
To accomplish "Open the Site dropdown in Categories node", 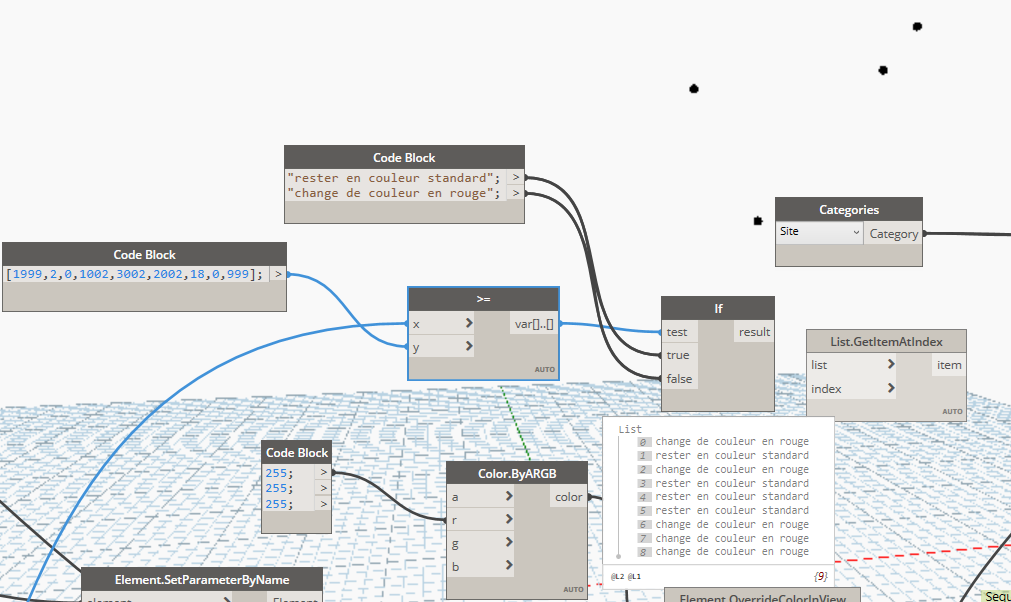I will pyautogui.click(x=819, y=232).
